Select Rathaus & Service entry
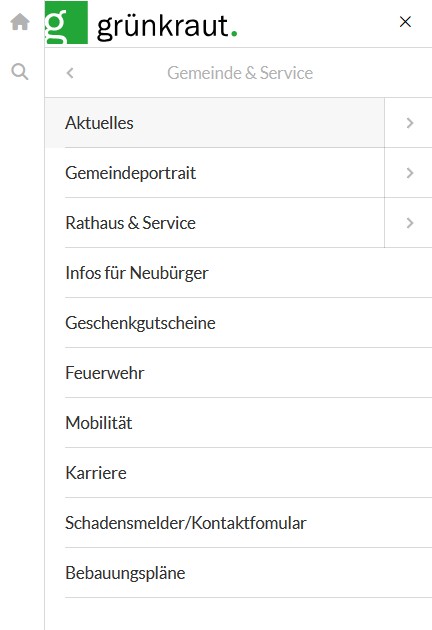This screenshot has width=432, height=630. (x=225, y=223)
